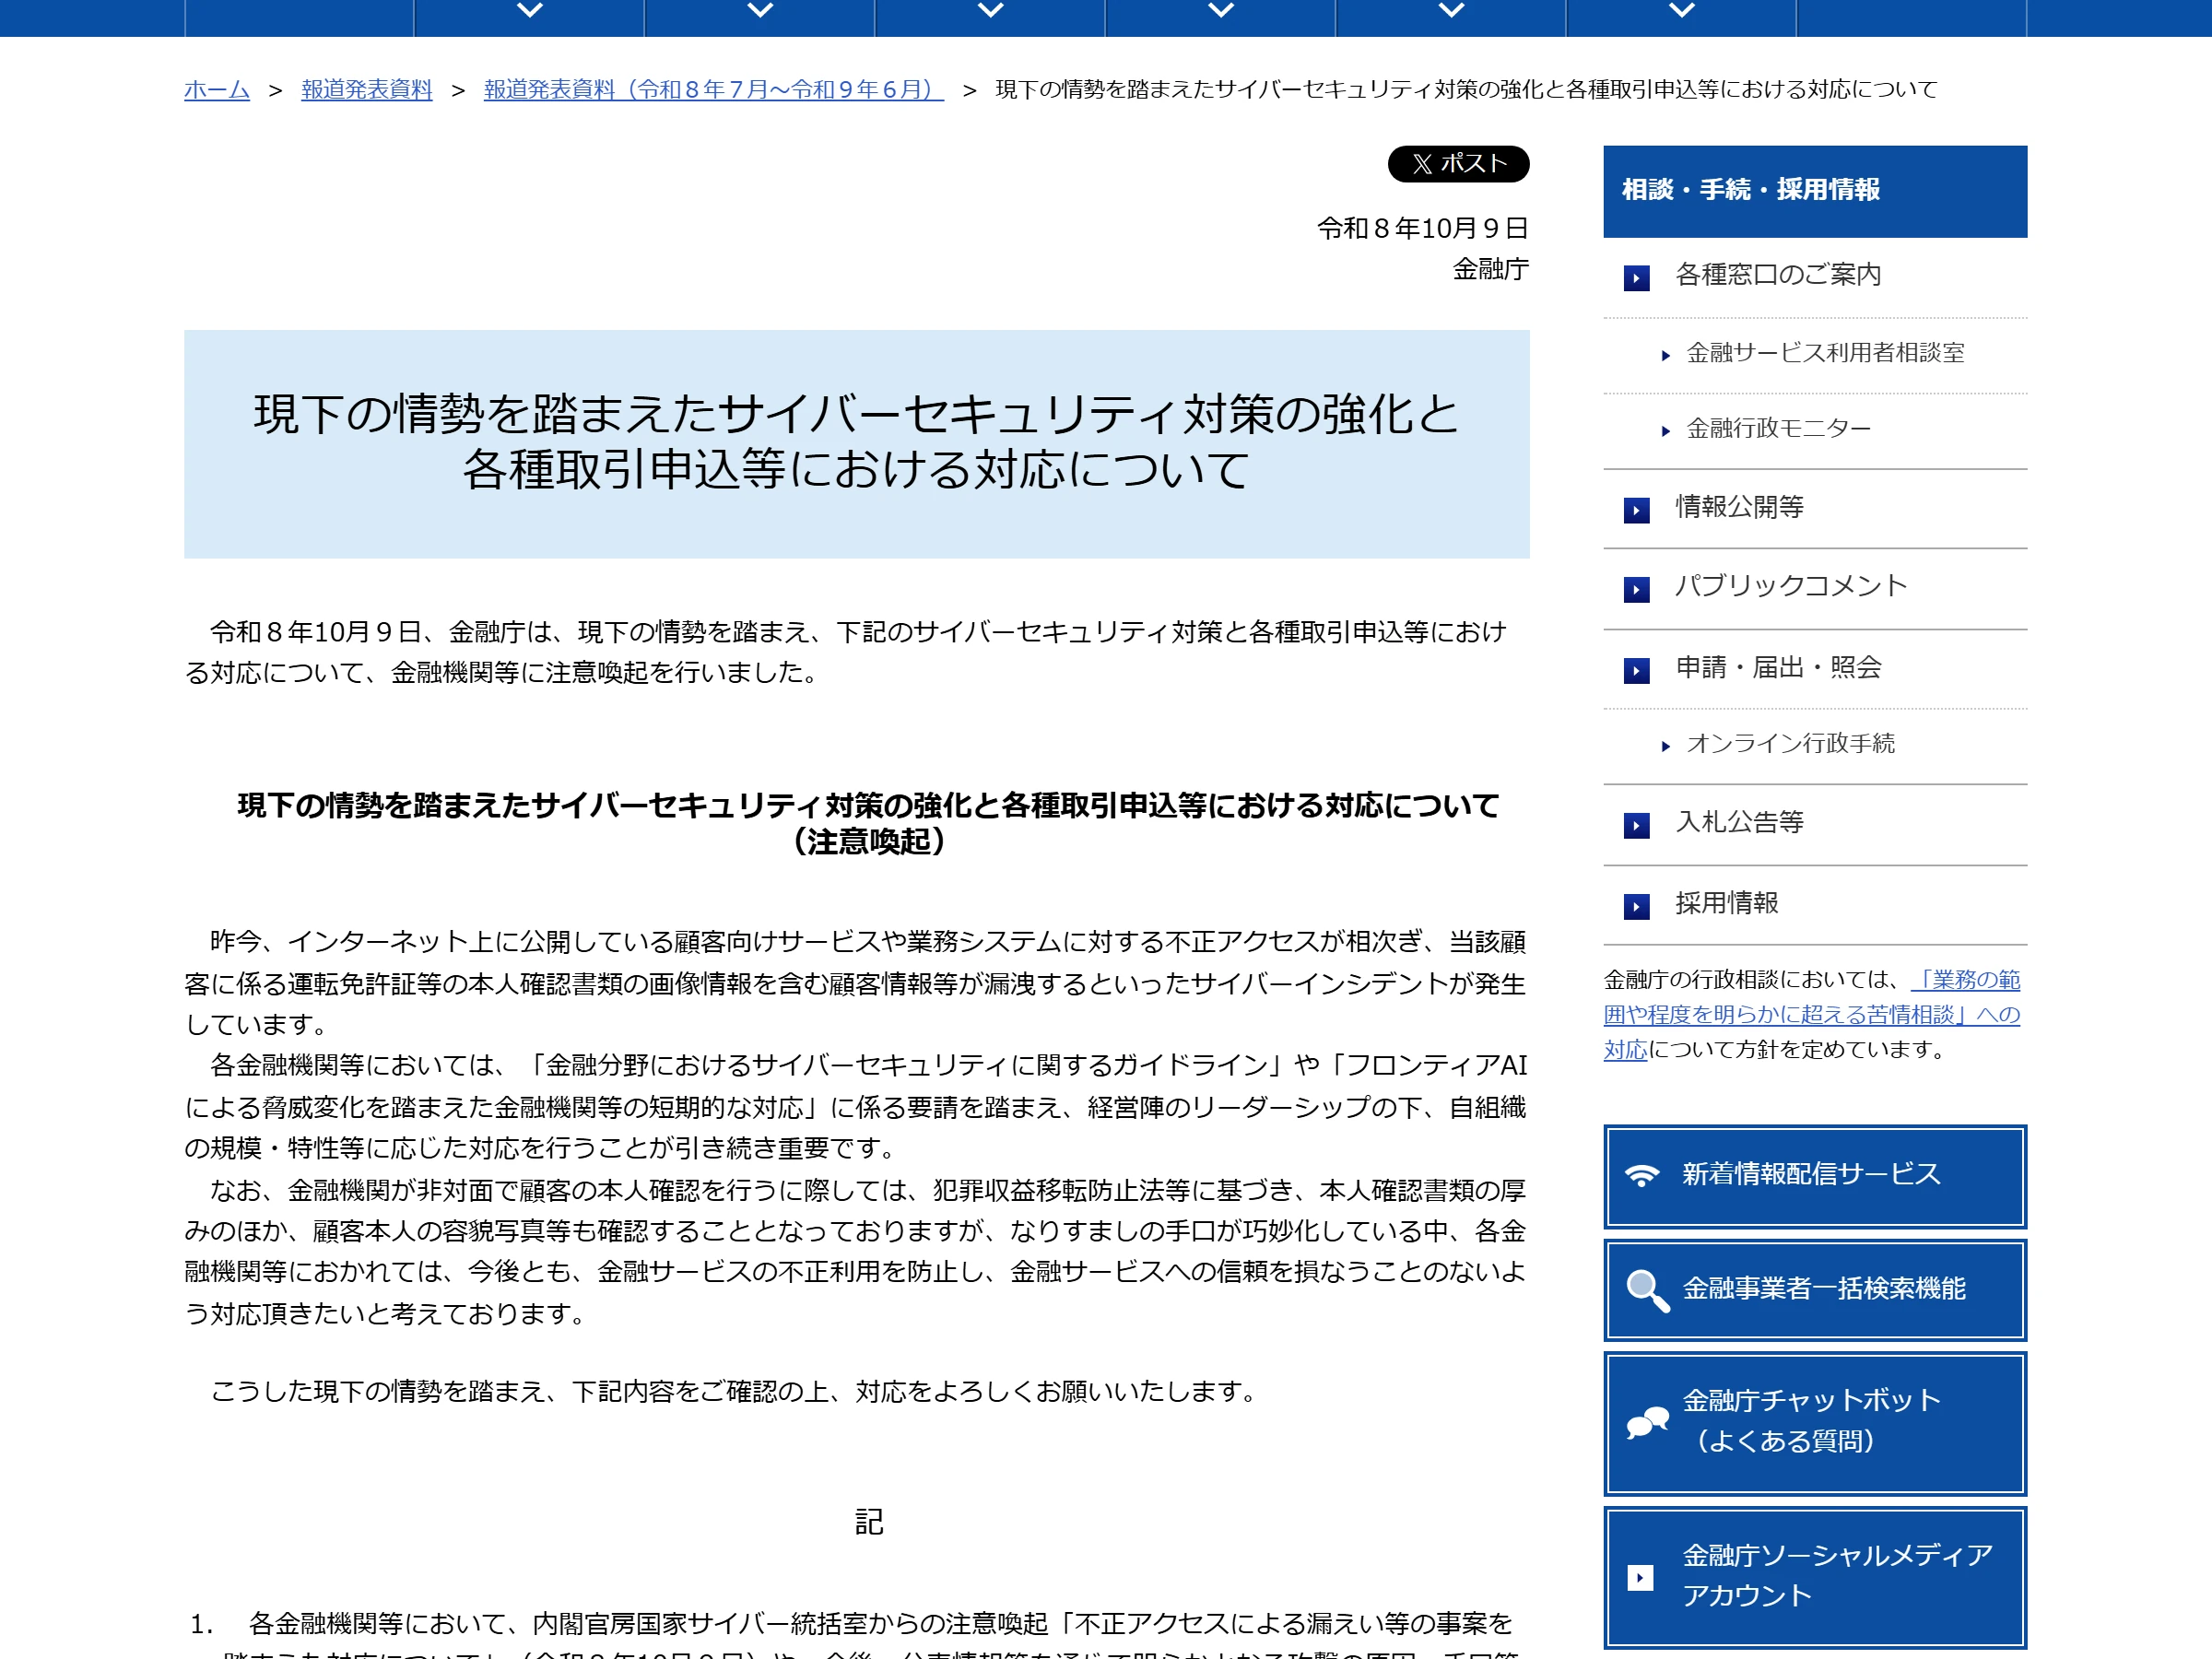Click the Wi-Fi icon on 新着情報配信サービス banner
The height and width of the screenshot is (1659, 2212).
point(1641,1175)
